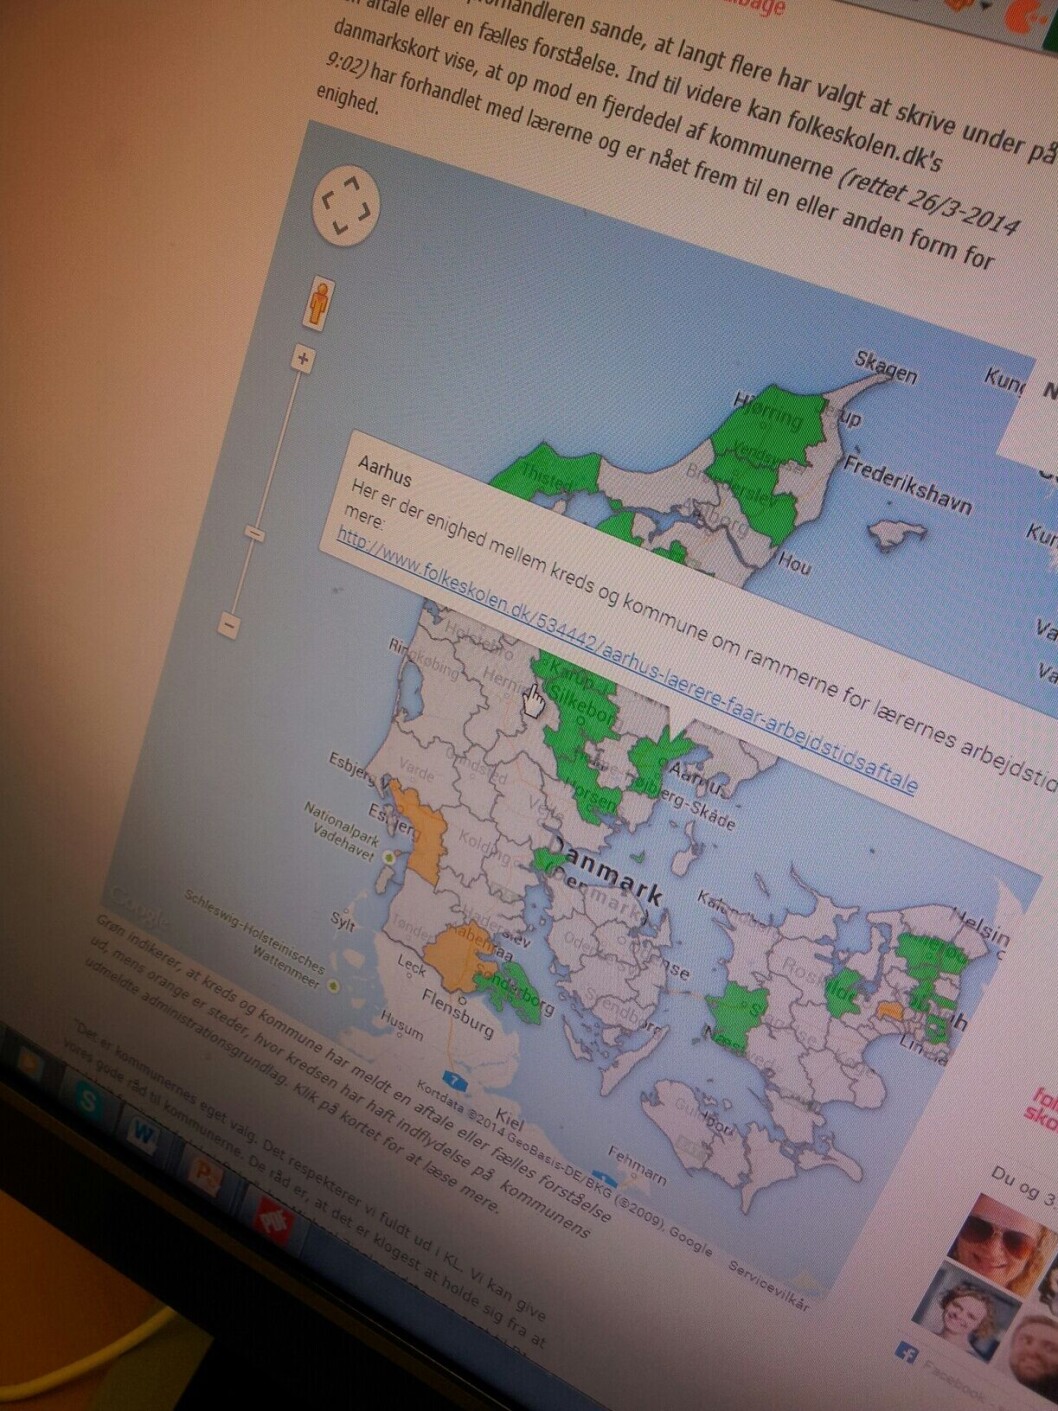This screenshot has width=1058, height=1411.
Task: Click the Frederikshavn map label
Action: pos(907,483)
